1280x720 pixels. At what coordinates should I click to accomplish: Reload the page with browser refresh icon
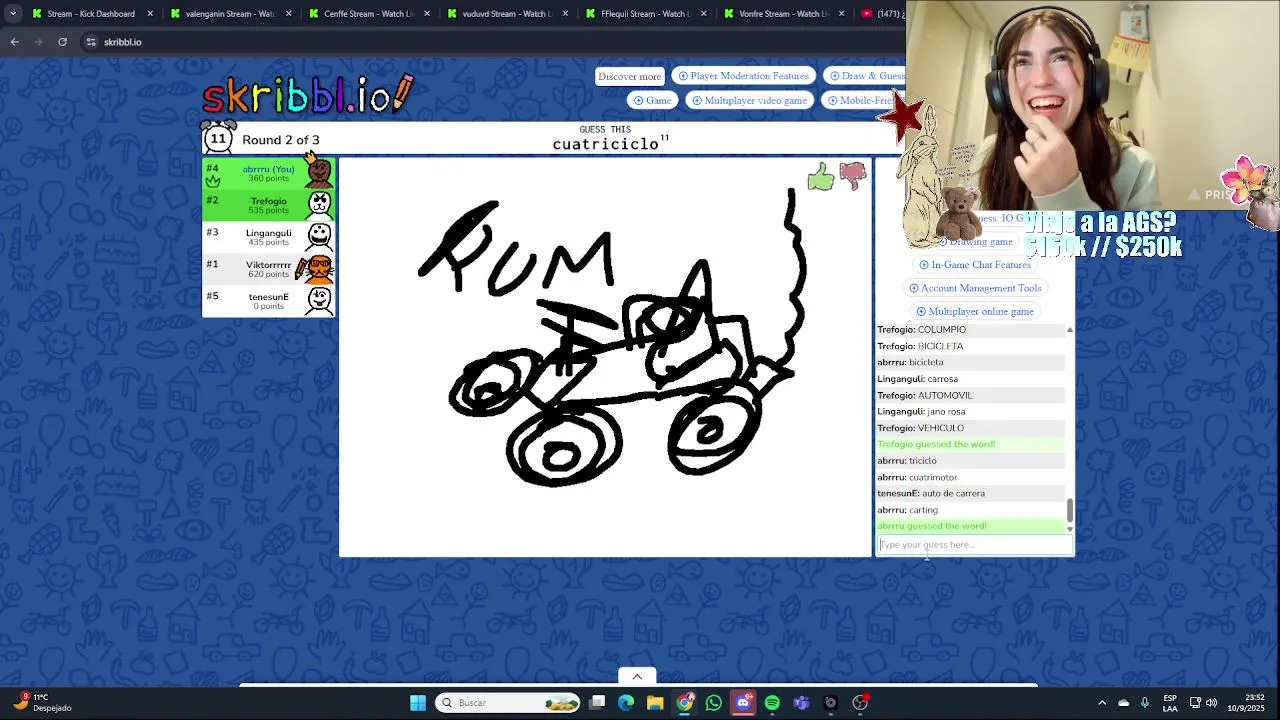tap(62, 42)
